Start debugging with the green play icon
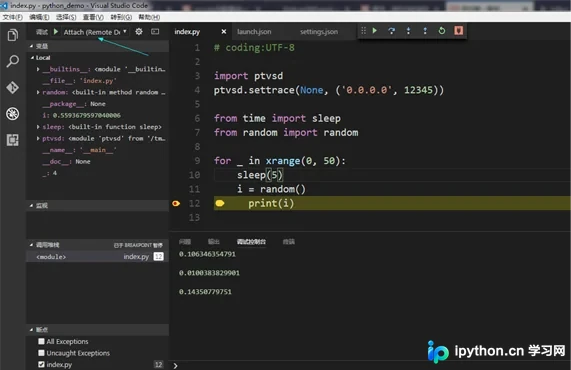This screenshot has width=571, height=370. click(x=56, y=32)
